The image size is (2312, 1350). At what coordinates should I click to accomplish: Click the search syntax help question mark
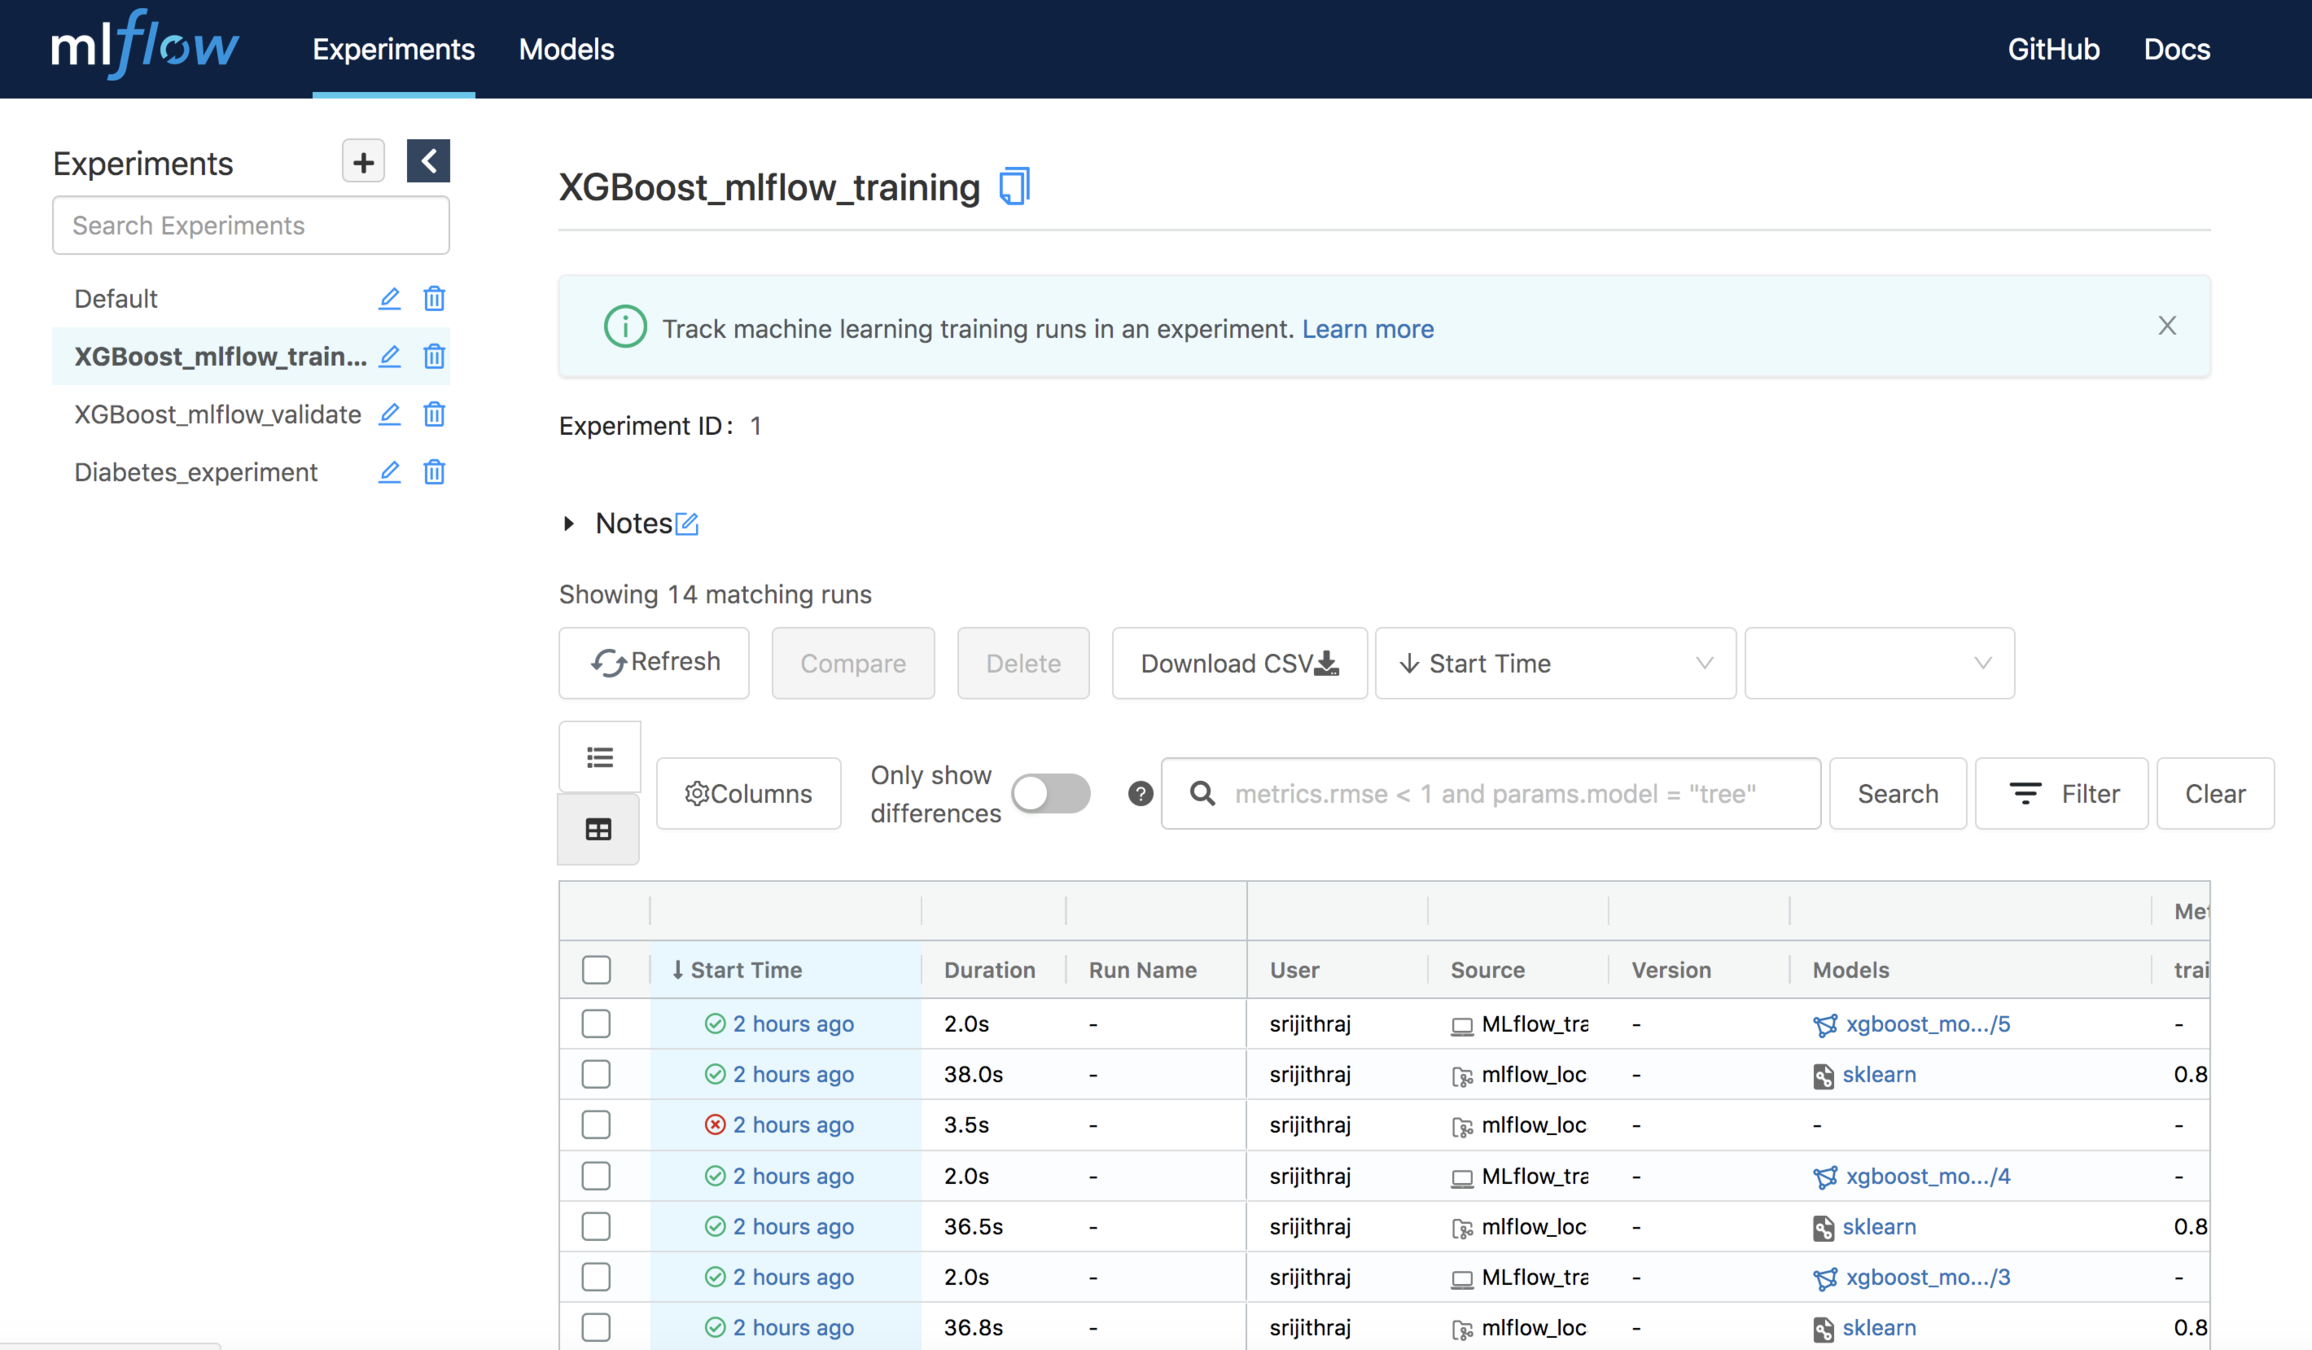(1140, 793)
